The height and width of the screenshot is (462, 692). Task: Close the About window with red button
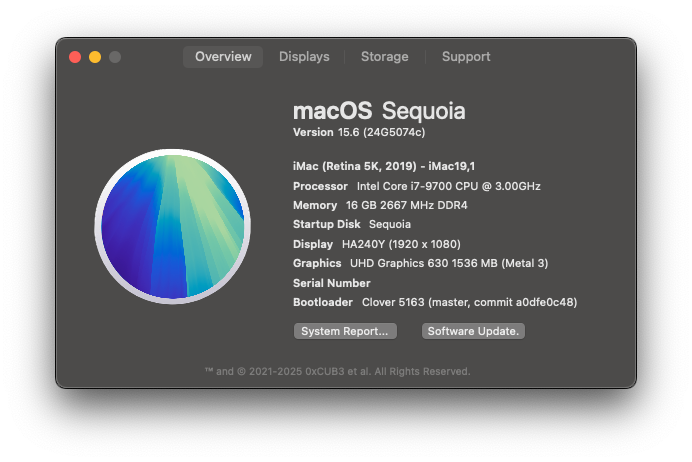tap(75, 57)
